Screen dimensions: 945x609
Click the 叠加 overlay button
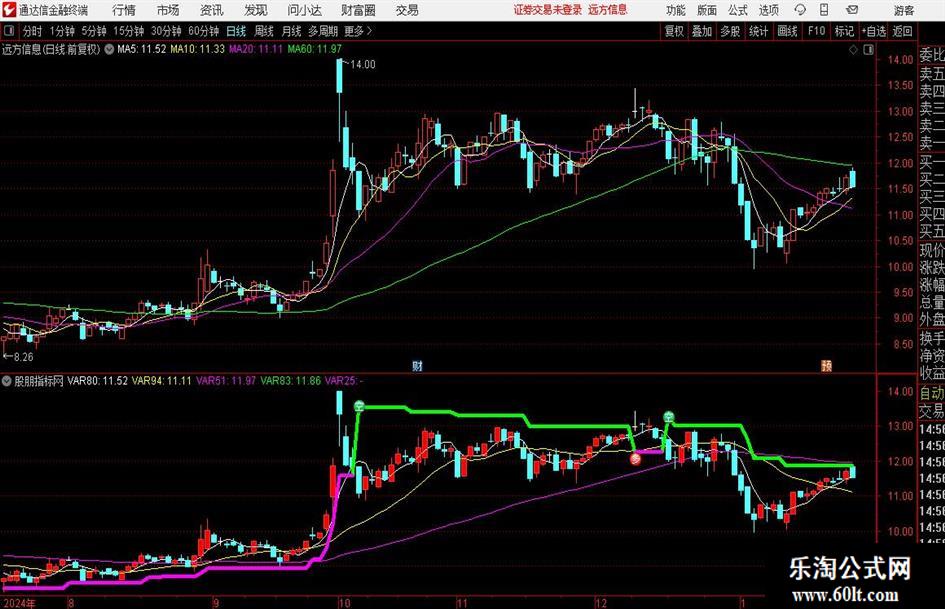(702, 31)
